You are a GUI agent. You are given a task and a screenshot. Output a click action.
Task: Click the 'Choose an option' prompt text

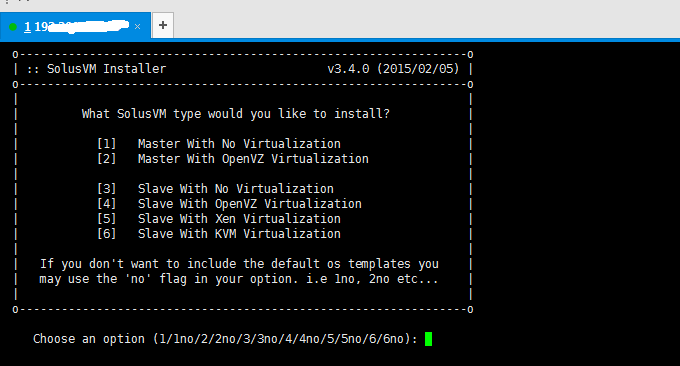(x=226, y=339)
